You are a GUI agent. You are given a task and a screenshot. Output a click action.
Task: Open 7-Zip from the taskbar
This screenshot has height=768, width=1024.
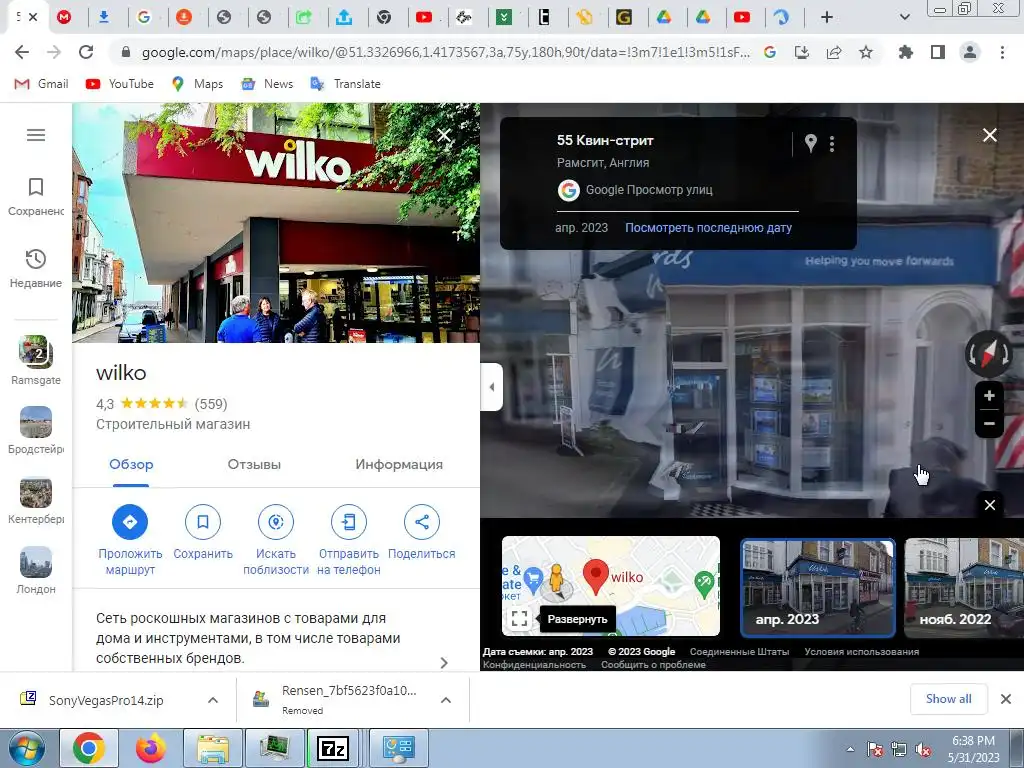tap(333, 748)
